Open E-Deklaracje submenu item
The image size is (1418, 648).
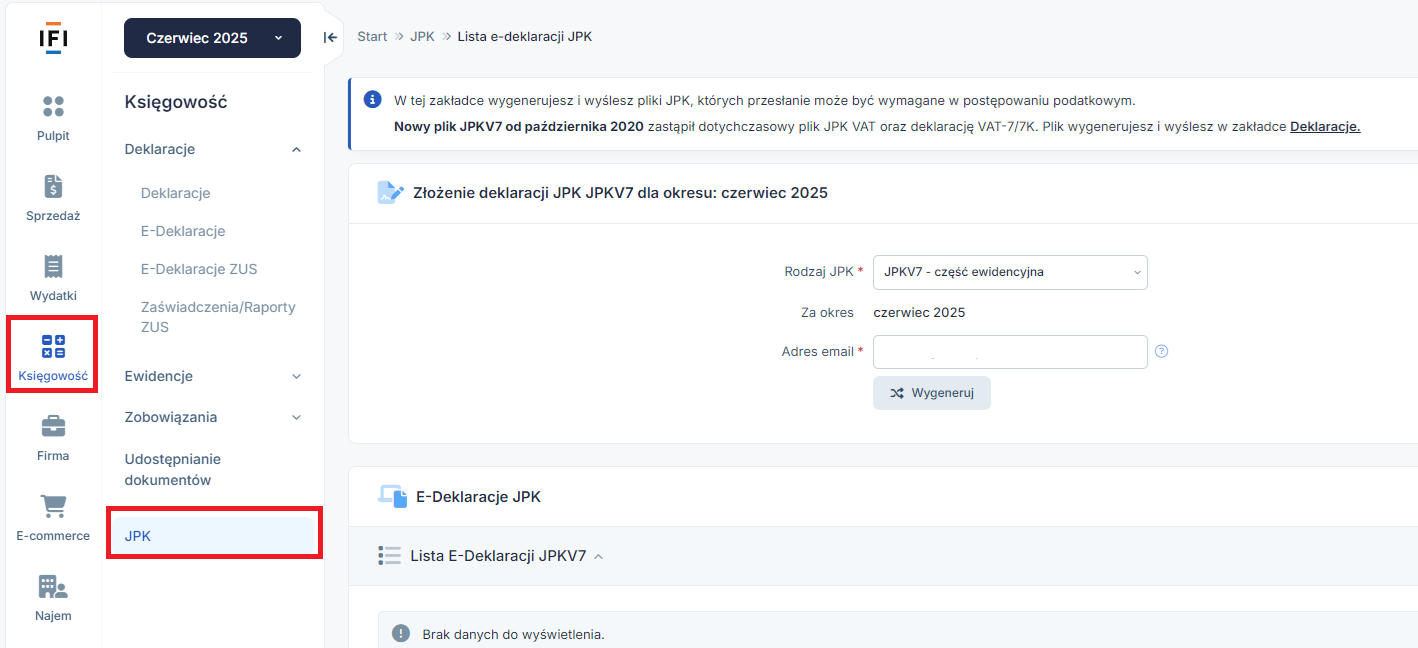[183, 231]
